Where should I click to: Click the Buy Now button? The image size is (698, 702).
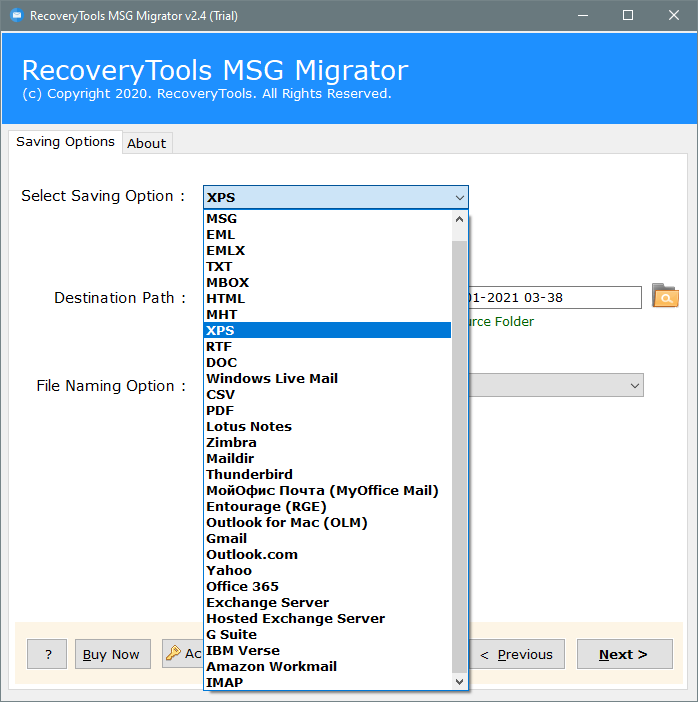tap(112, 654)
